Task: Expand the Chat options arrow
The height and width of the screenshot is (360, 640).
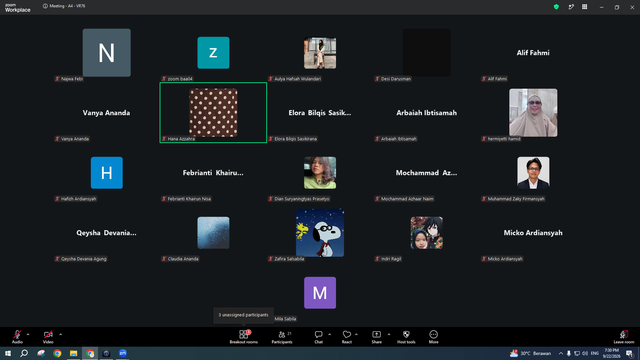Action: point(329,334)
